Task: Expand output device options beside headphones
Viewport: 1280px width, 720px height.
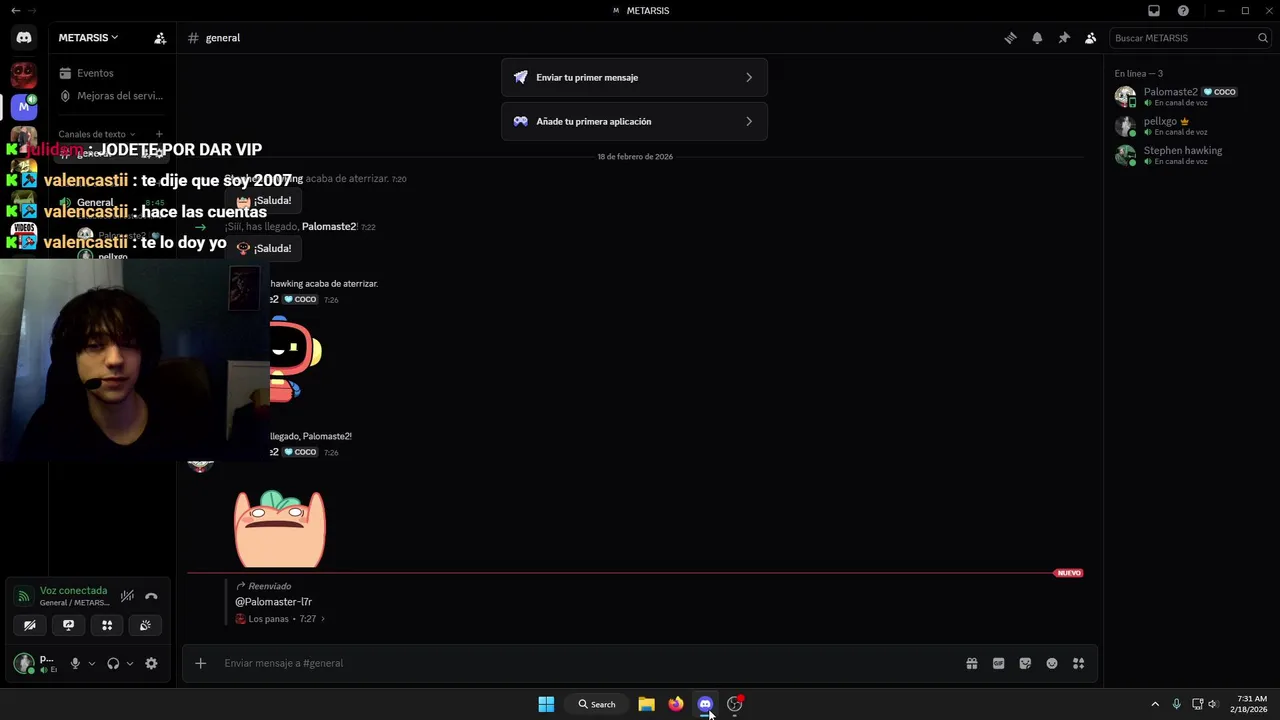Action: 129,663
